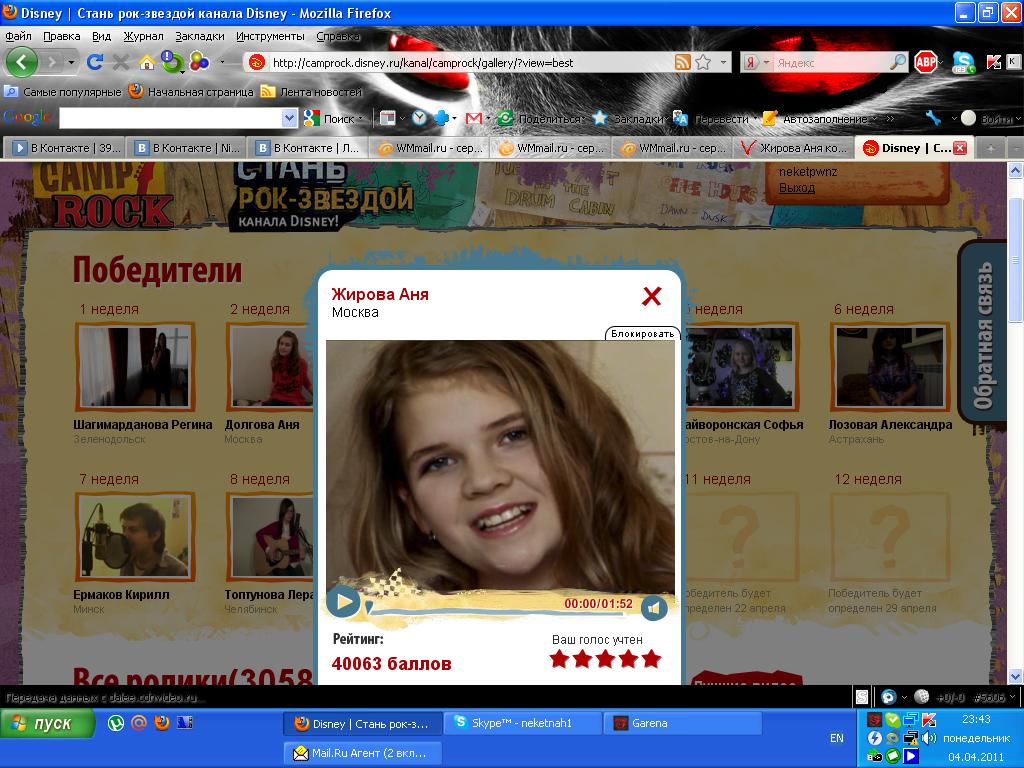
Task: Open the Журнал menu
Action: tap(143, 36)
